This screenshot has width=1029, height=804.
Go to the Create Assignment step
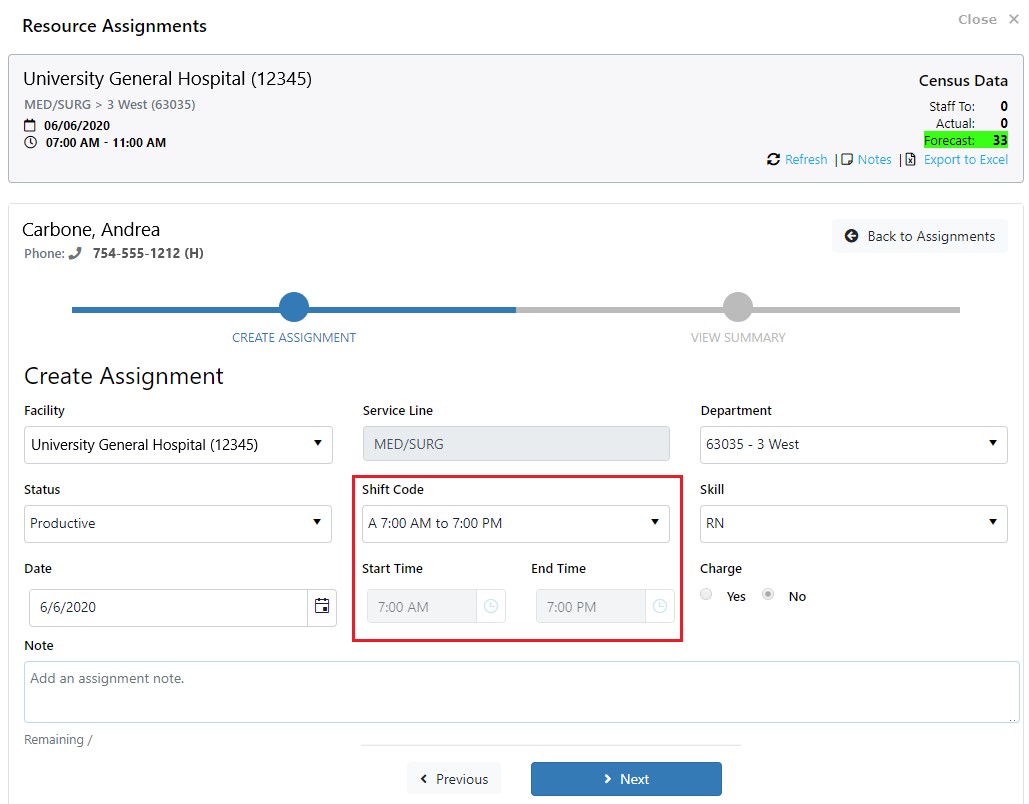click(x=294, y=308)
